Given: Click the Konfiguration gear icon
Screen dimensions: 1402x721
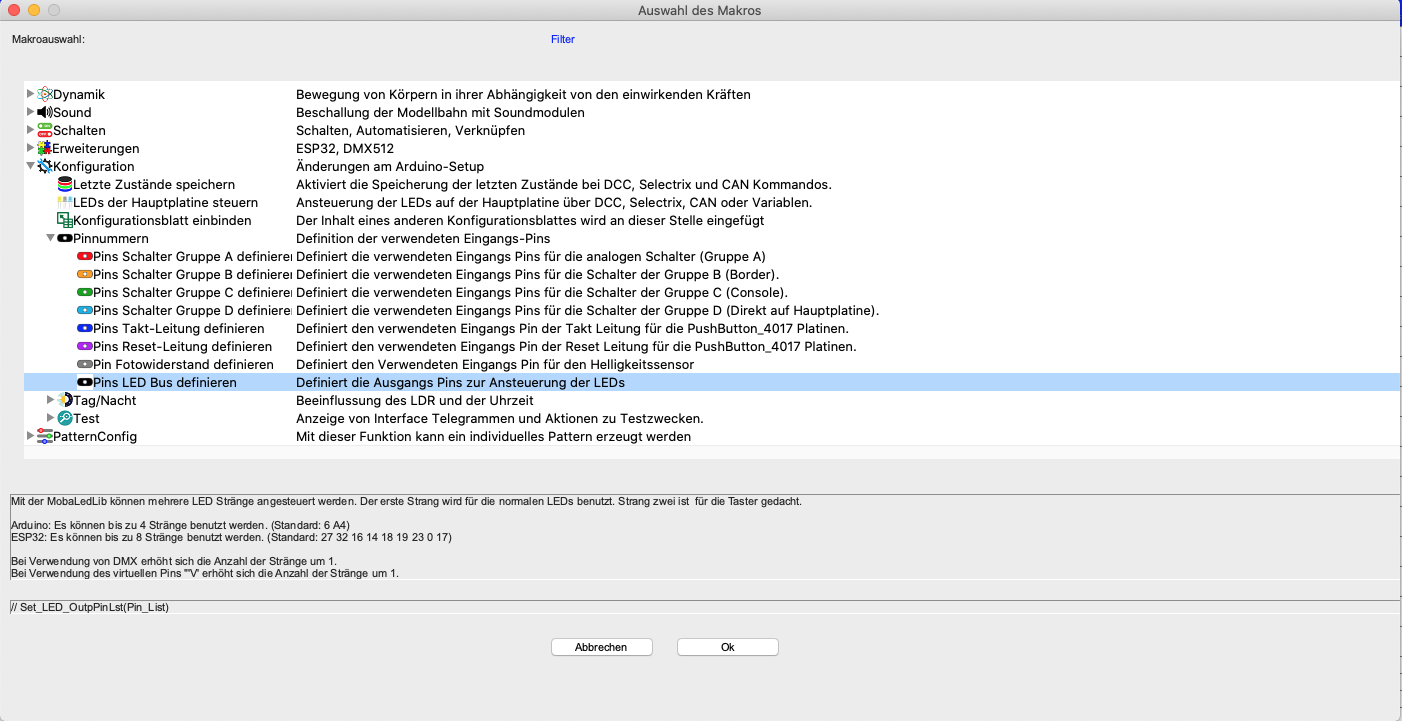Looking at the screenshot, I should coord(45,166).
